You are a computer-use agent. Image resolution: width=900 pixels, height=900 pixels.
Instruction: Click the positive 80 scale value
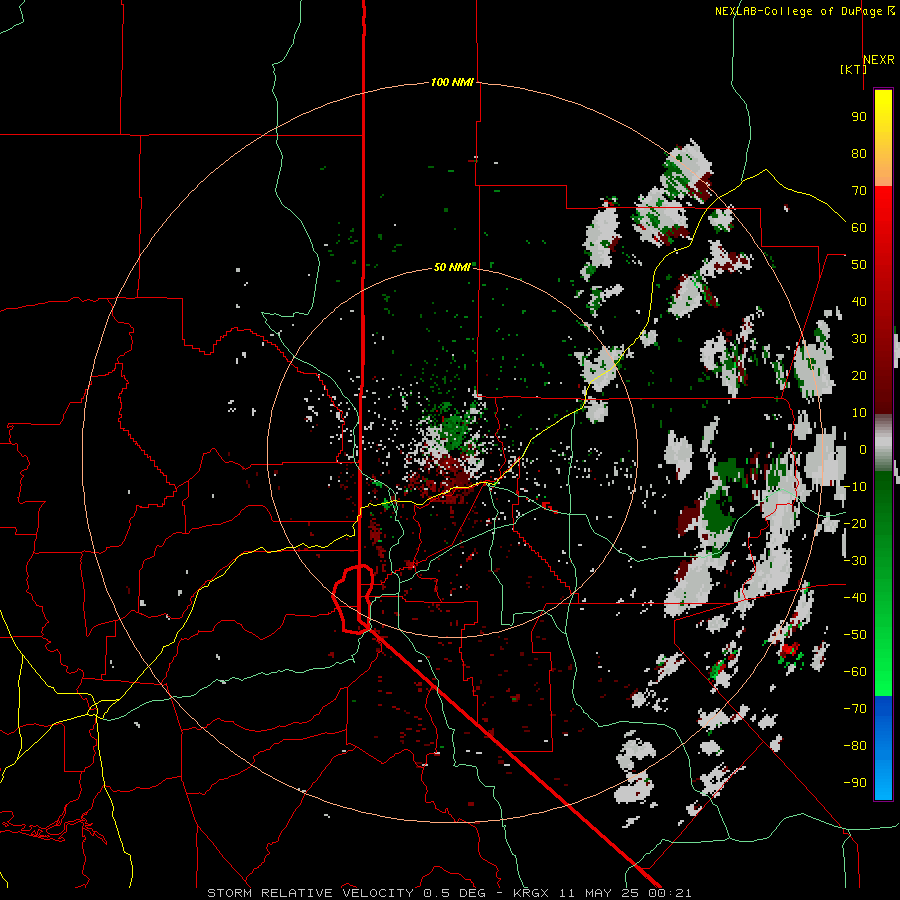coord(859,154)
